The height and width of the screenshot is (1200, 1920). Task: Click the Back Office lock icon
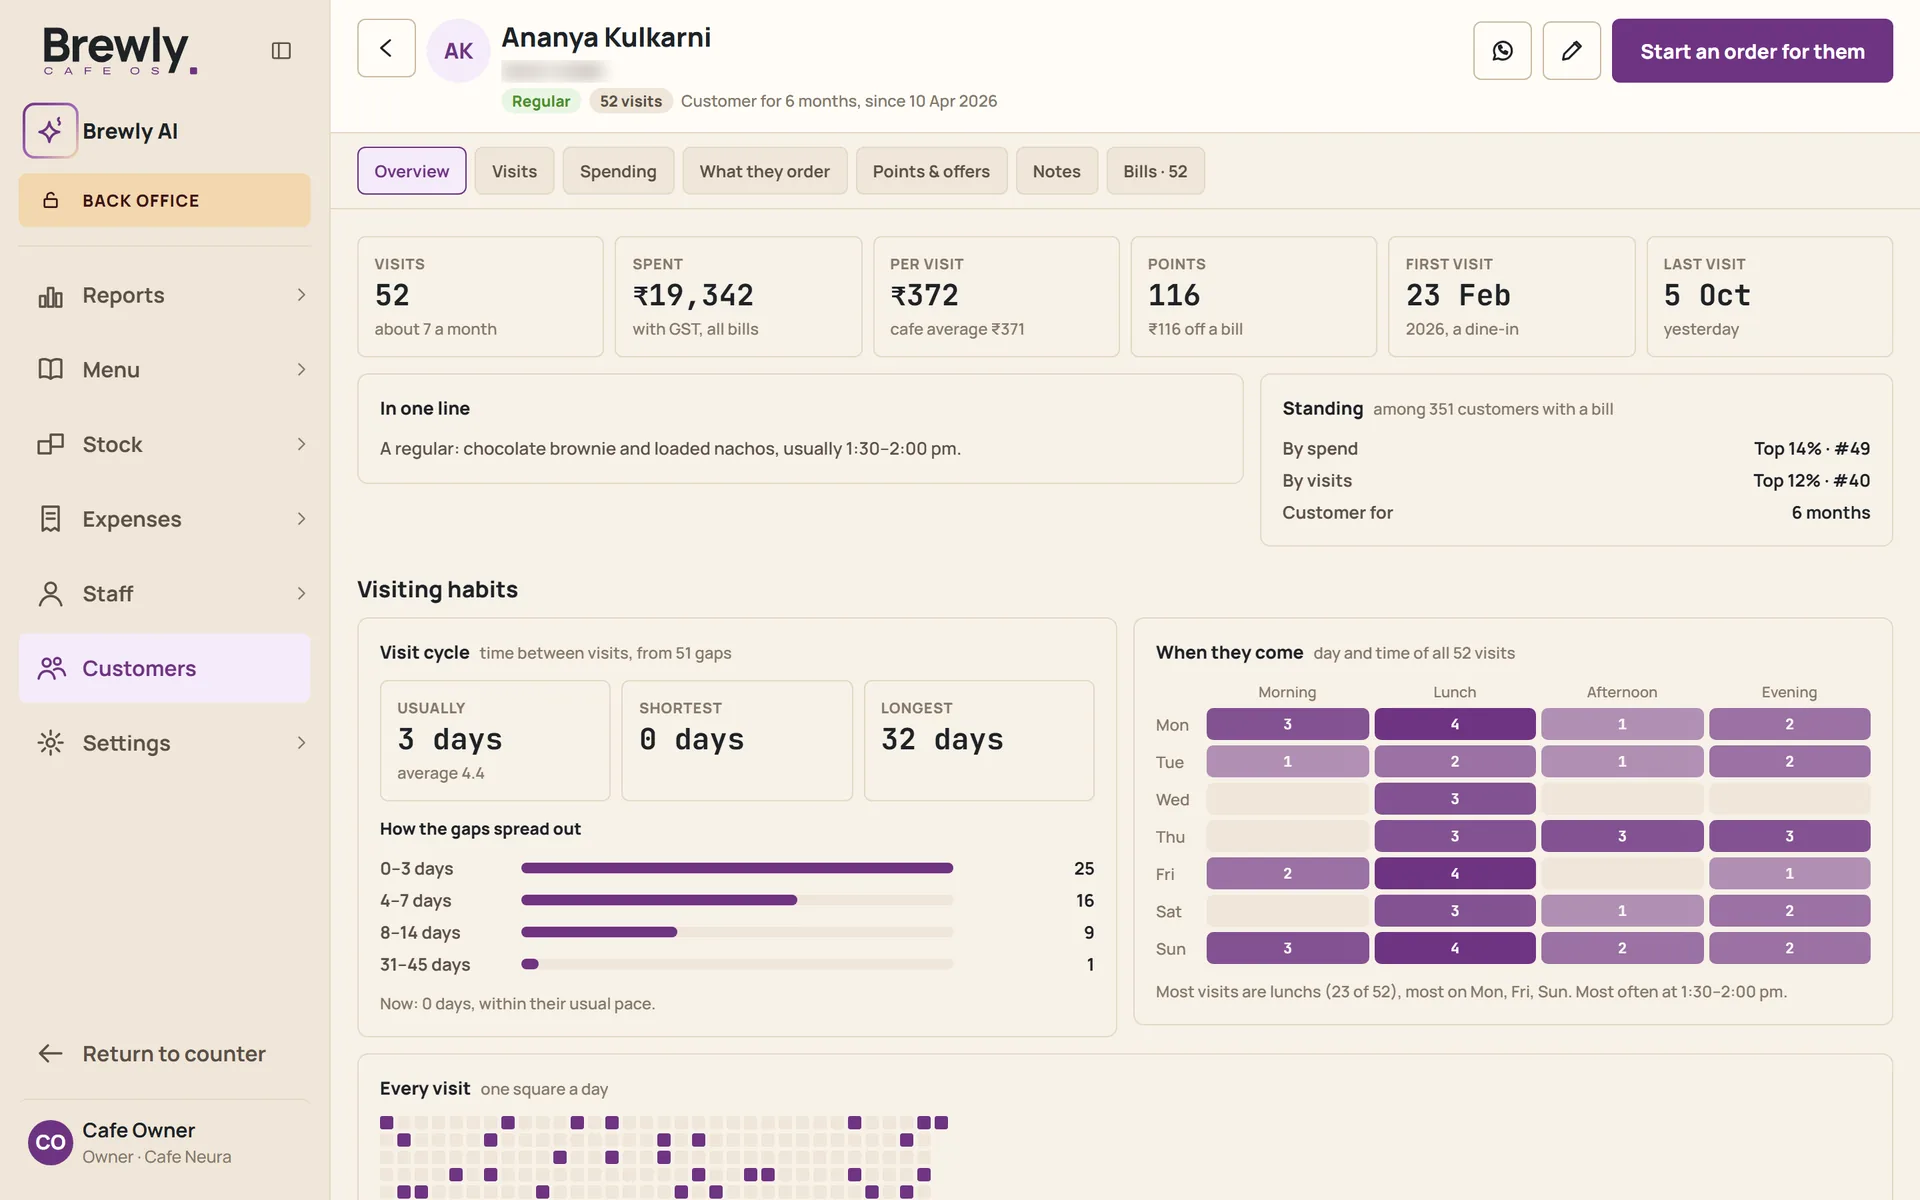(x=50, y=201)
